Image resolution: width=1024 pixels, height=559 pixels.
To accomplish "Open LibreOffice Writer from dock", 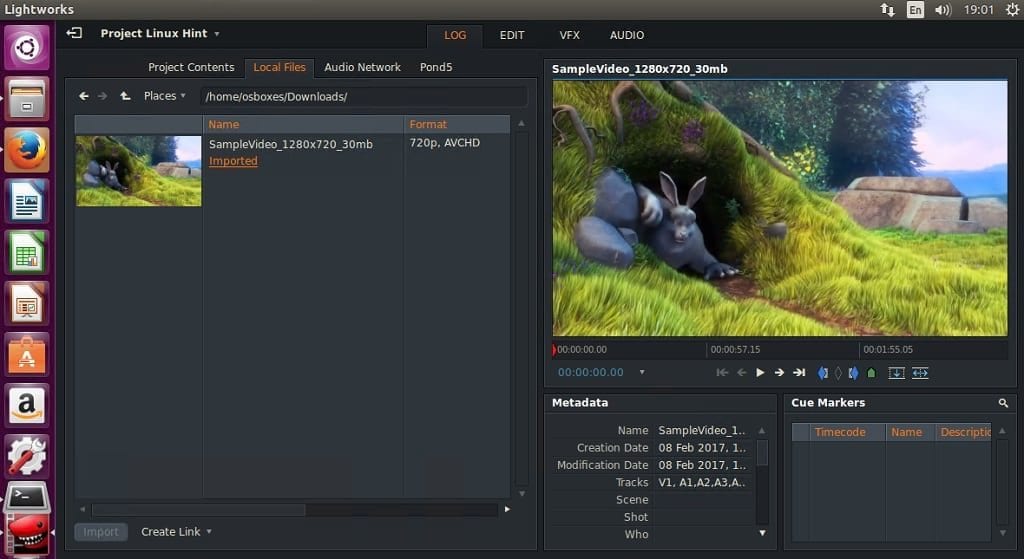I will (x=27, y=201).
